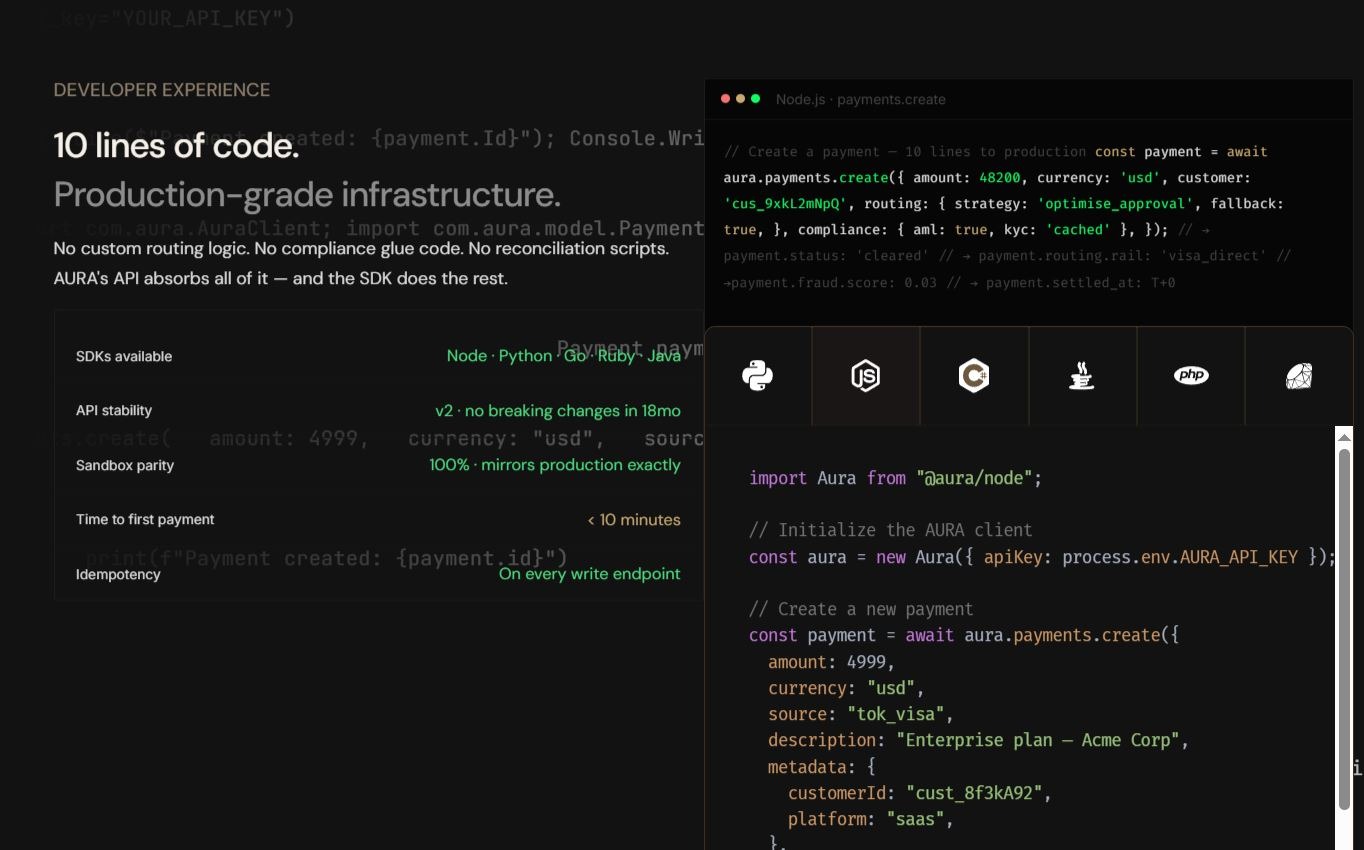Switch to the PHP language tab

click(x=1190, y=376)
